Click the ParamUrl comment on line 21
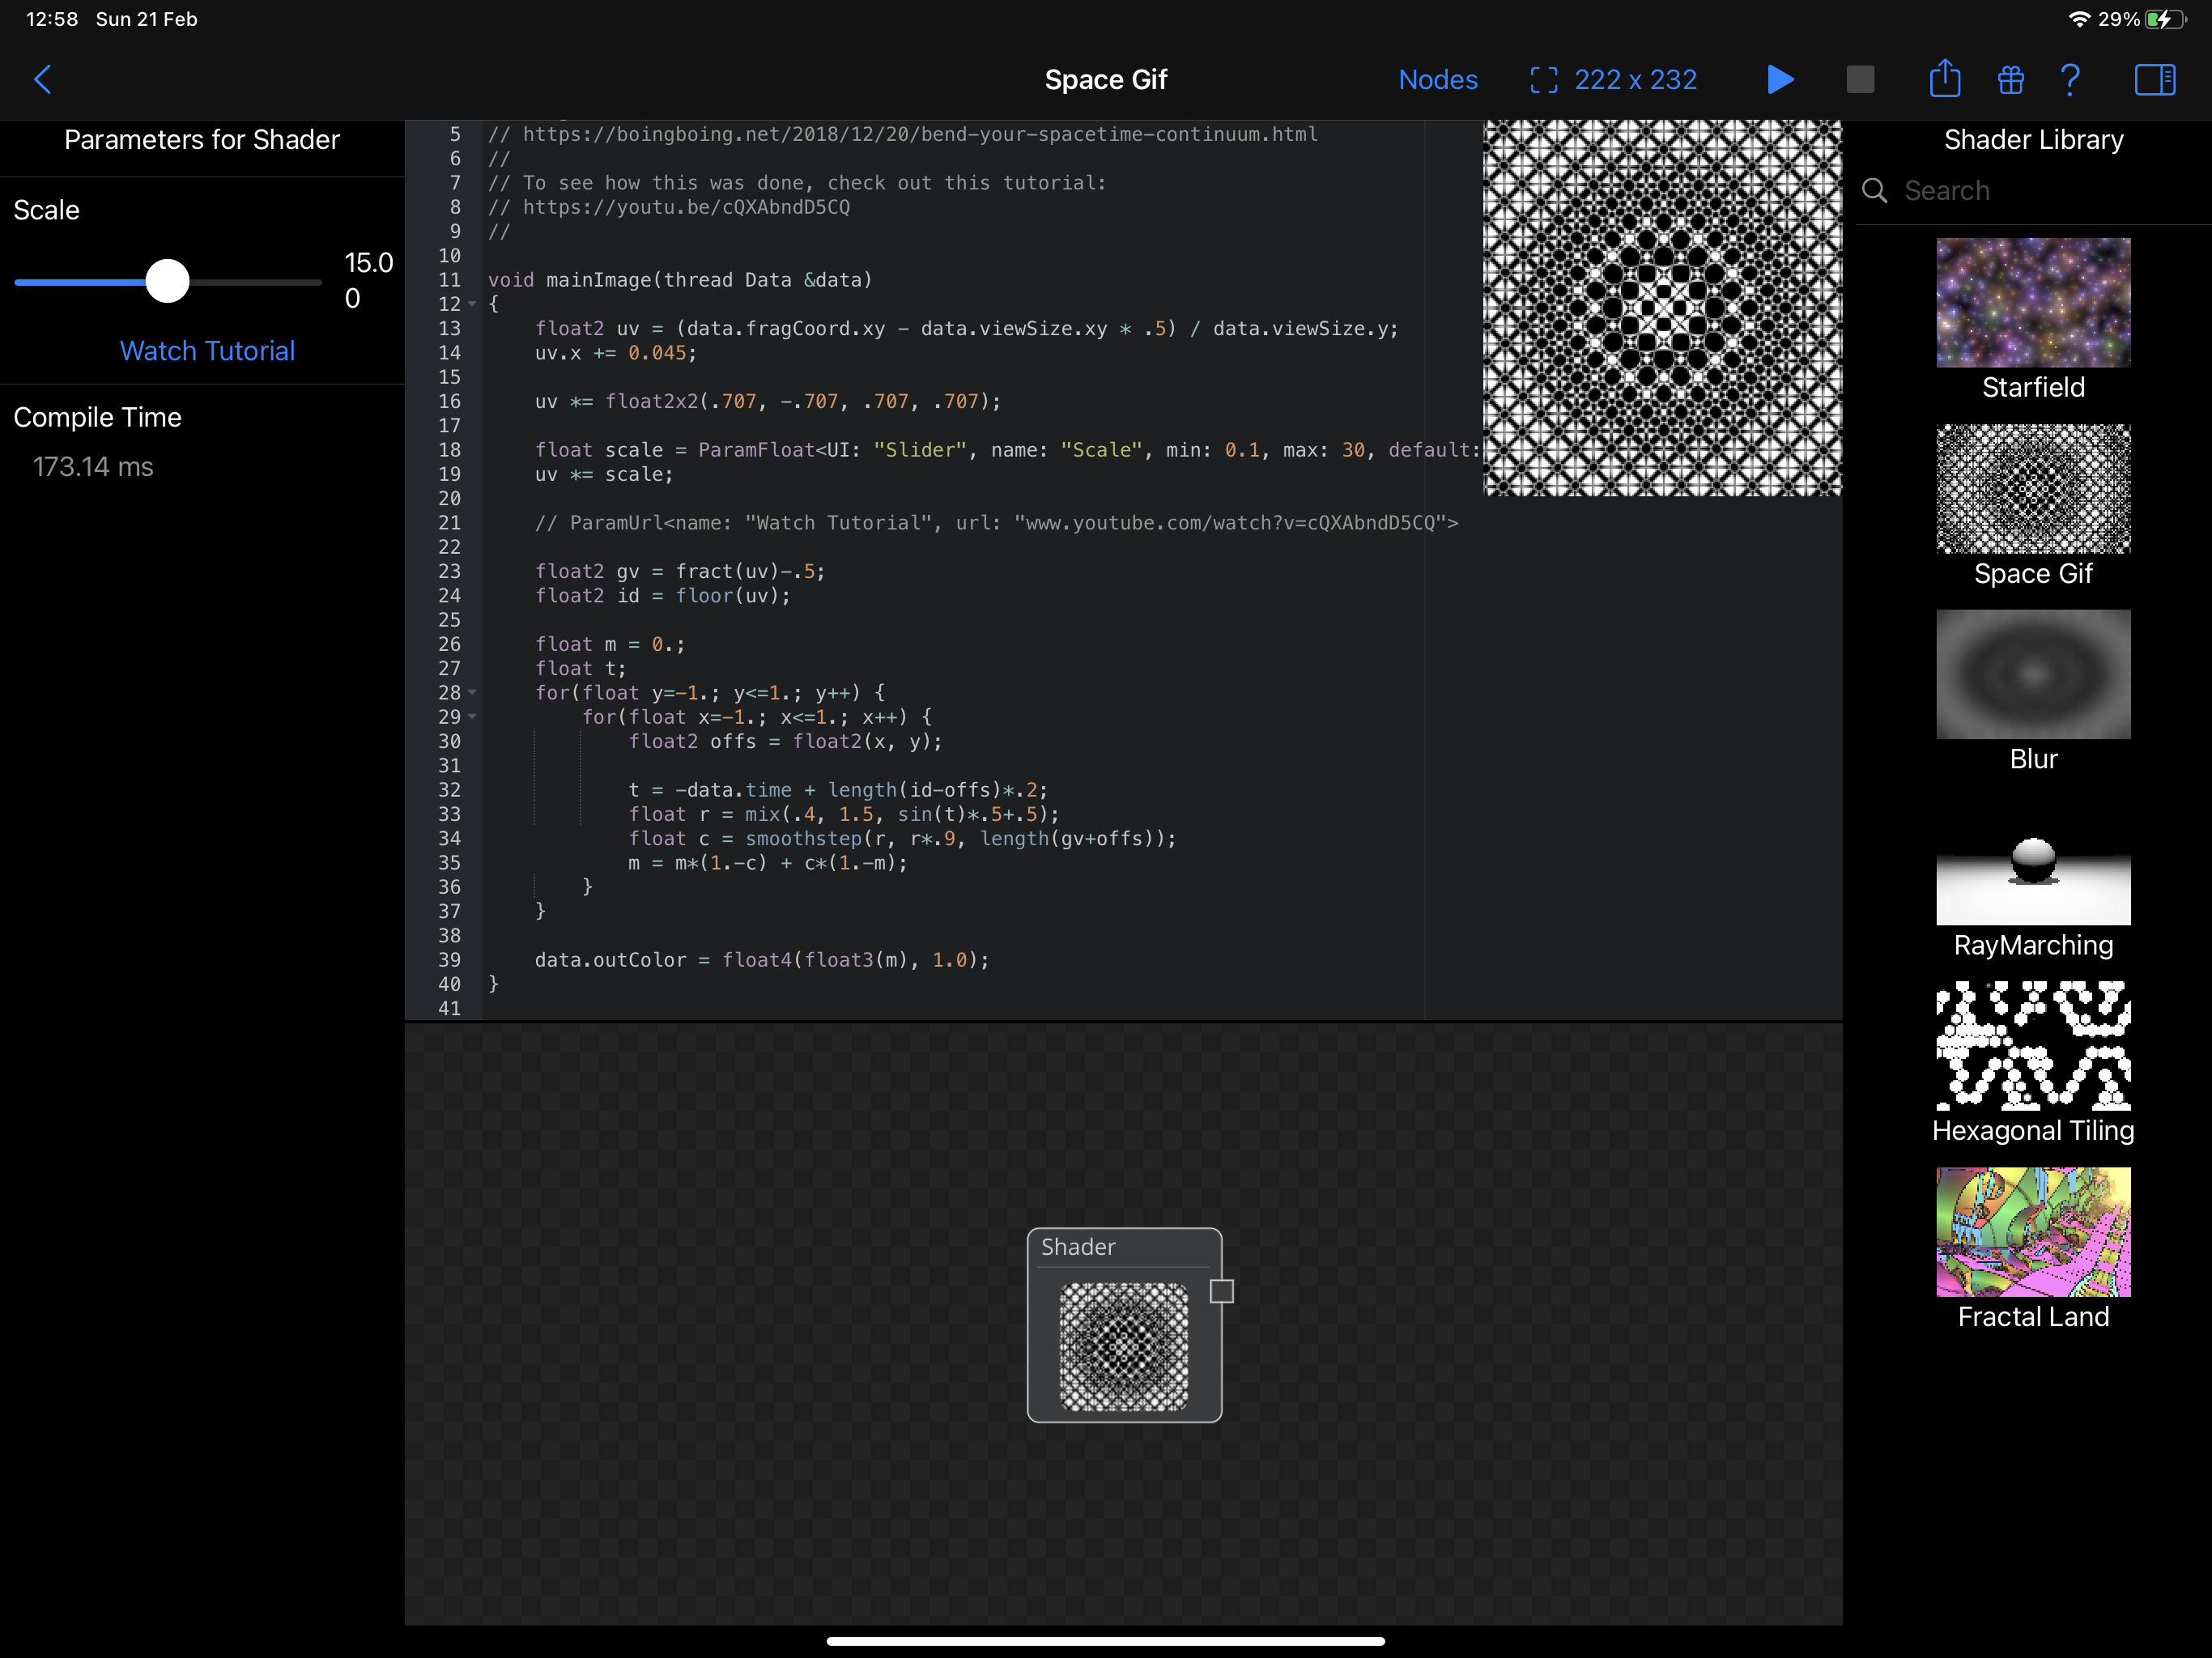Screen dimensions: 2212x1658 (x=996, y=523)
